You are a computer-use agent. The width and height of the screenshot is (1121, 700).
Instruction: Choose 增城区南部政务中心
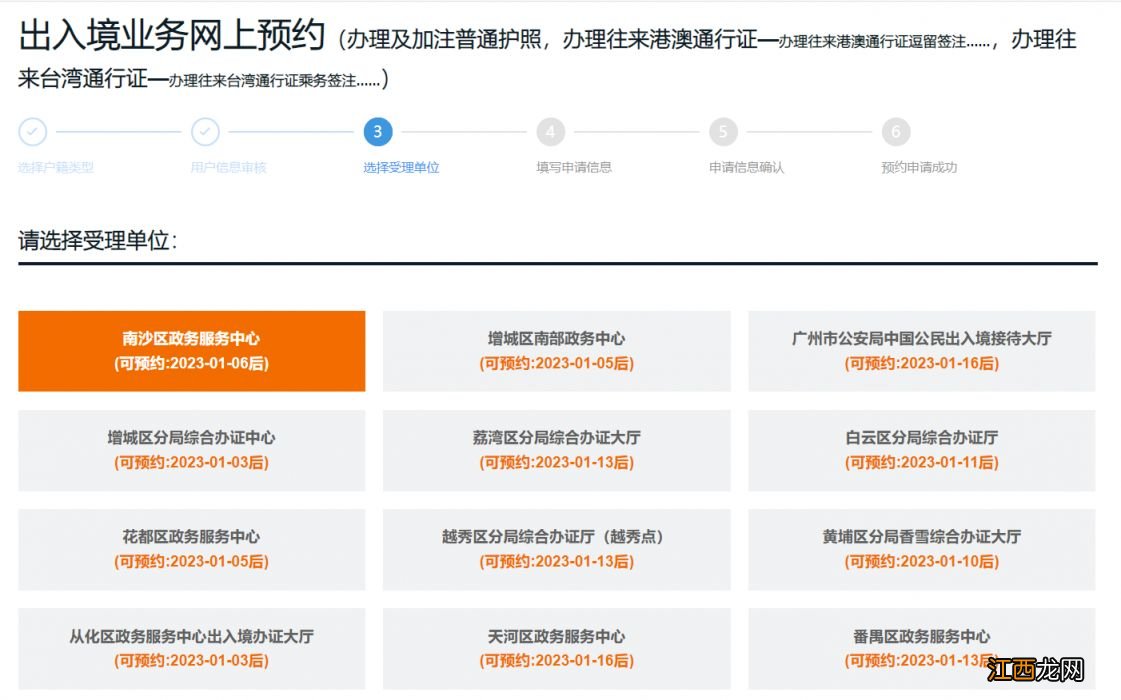(556, 350)
